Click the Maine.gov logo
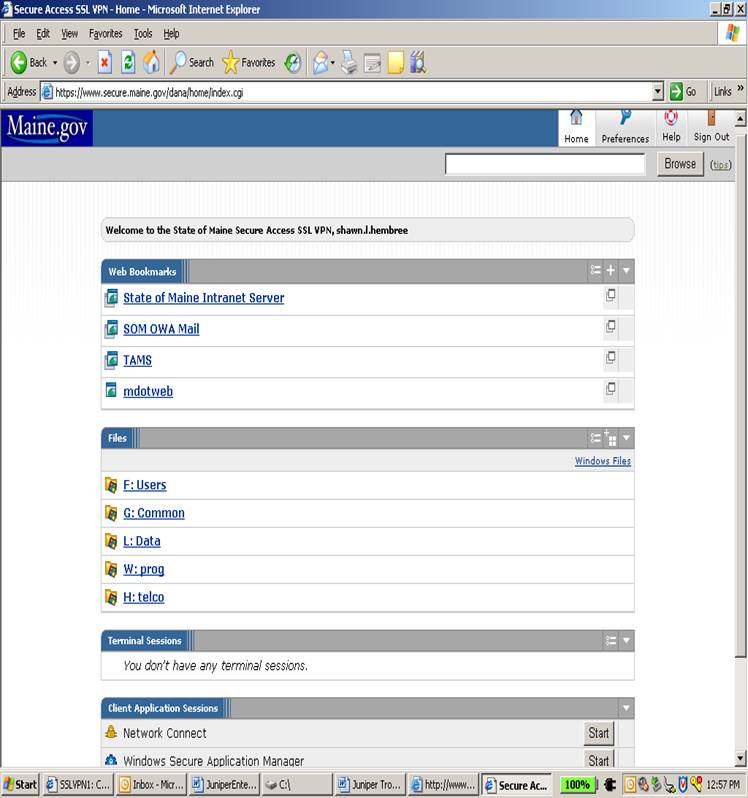748x798 pixels. point(47,128)
